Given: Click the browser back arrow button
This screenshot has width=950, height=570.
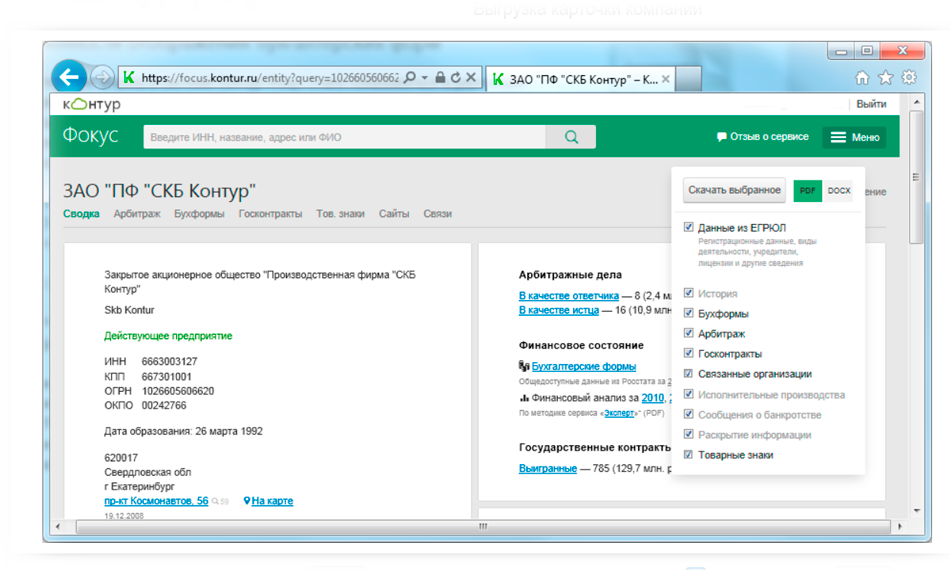Looking at the screenshot, I should pos(69,77).
